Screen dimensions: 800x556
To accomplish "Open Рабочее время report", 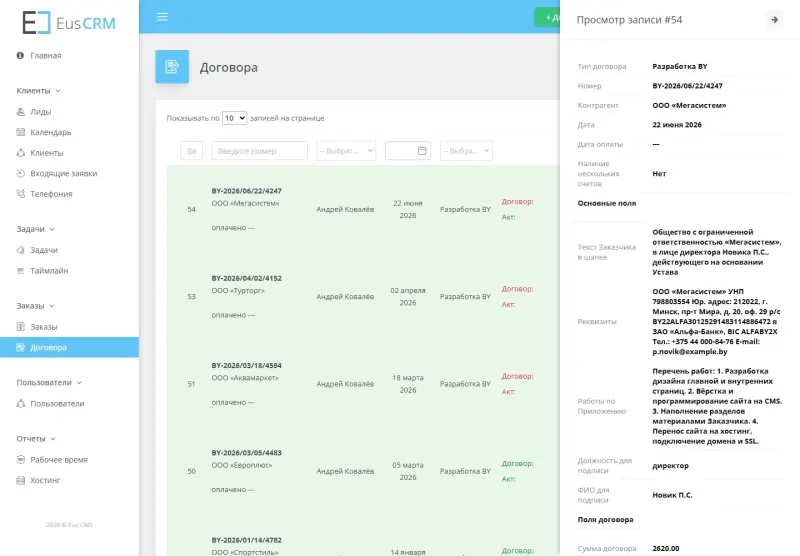I will (59, 460).
